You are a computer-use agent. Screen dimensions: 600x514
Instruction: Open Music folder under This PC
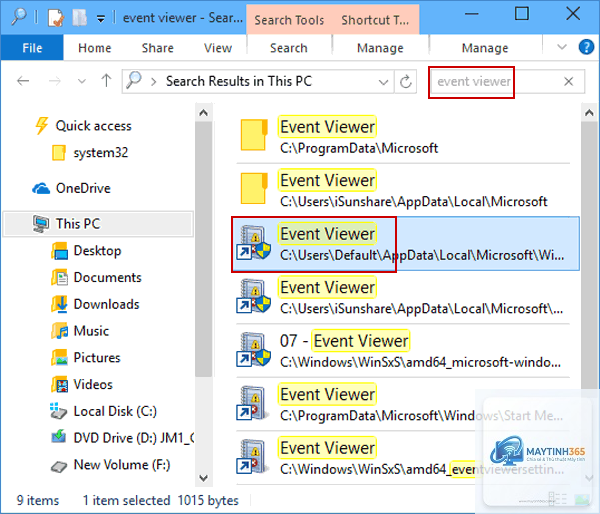pos(91,331)
